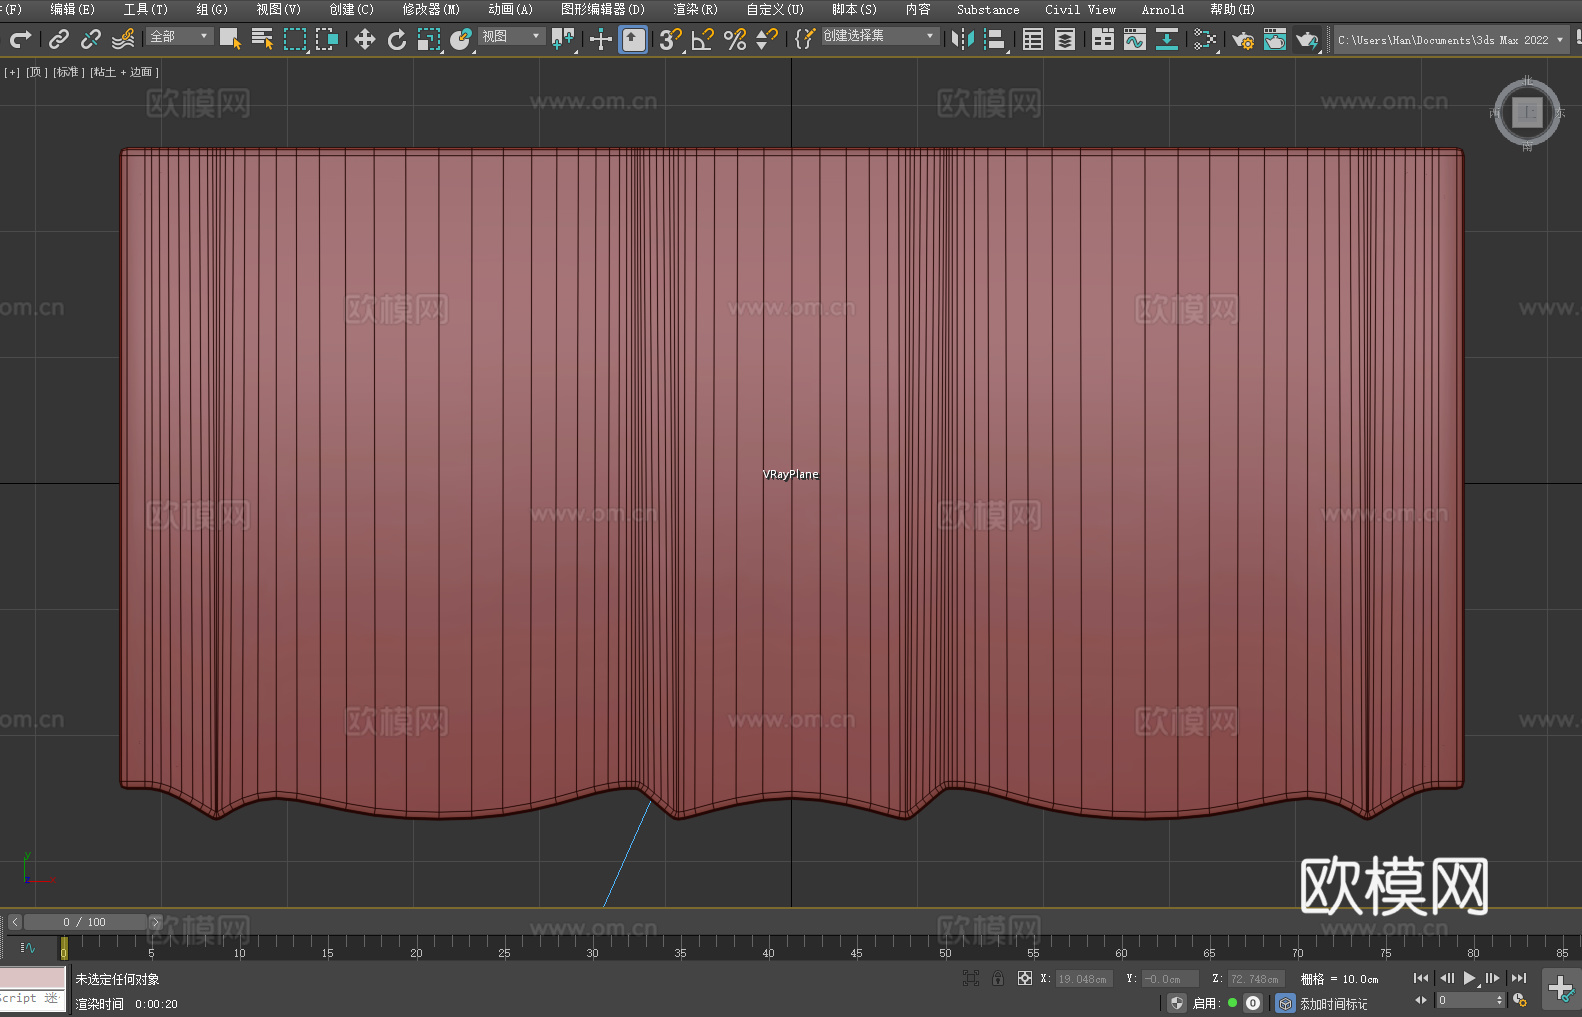
Task: Open the [标准] viewport shading preset menu
Action: tap(68, 72)
